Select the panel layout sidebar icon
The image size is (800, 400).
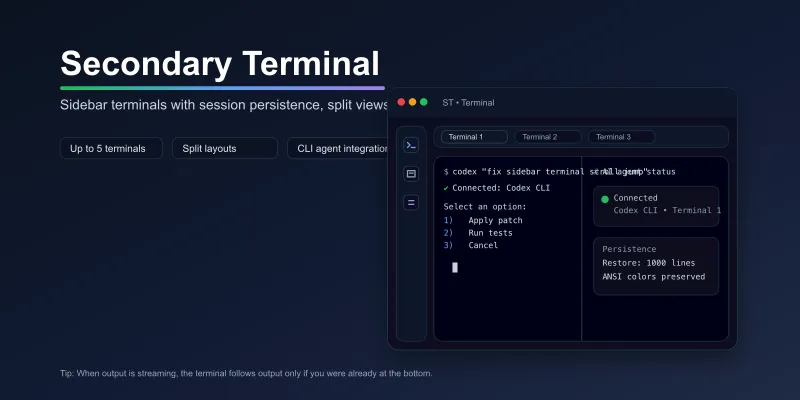point(411,173)
